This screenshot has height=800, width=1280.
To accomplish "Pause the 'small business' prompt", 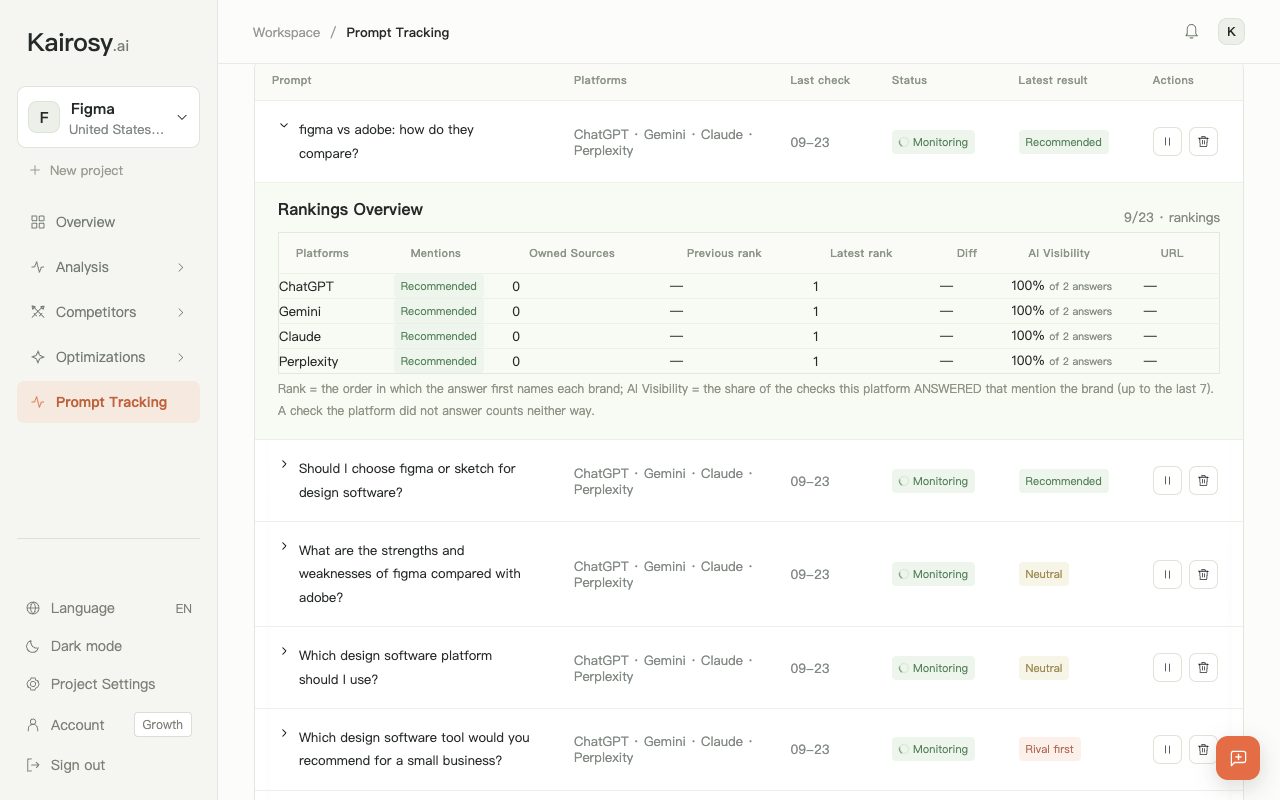I will tap(1167, 749).
